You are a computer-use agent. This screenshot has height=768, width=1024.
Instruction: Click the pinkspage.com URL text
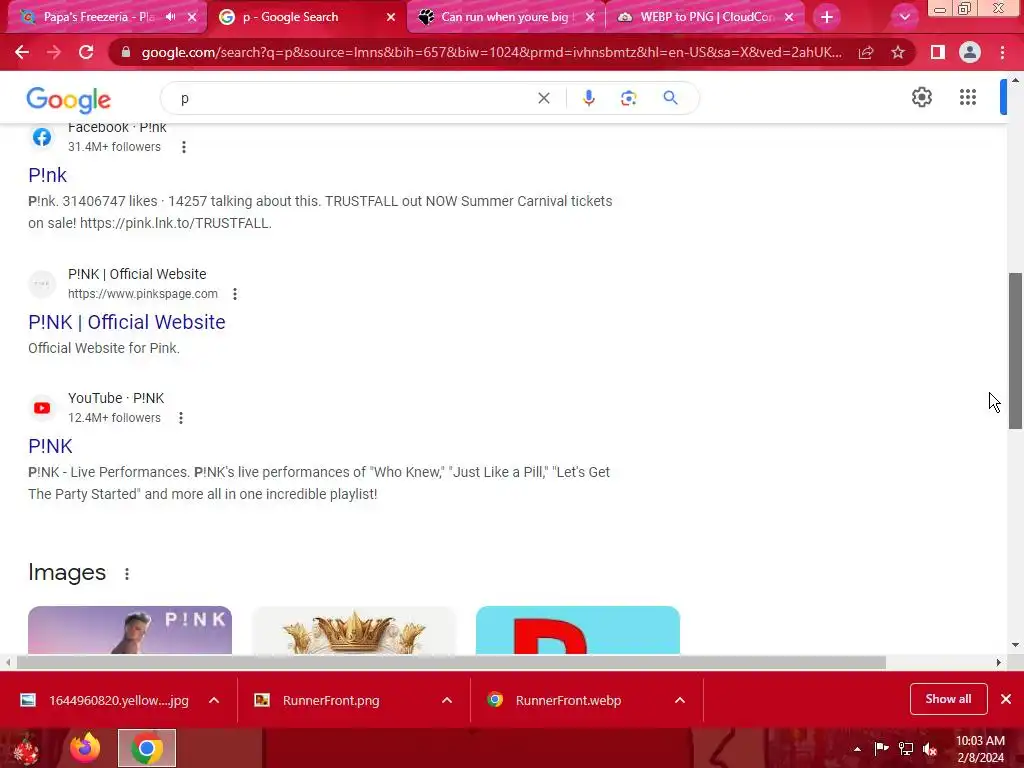143,294
